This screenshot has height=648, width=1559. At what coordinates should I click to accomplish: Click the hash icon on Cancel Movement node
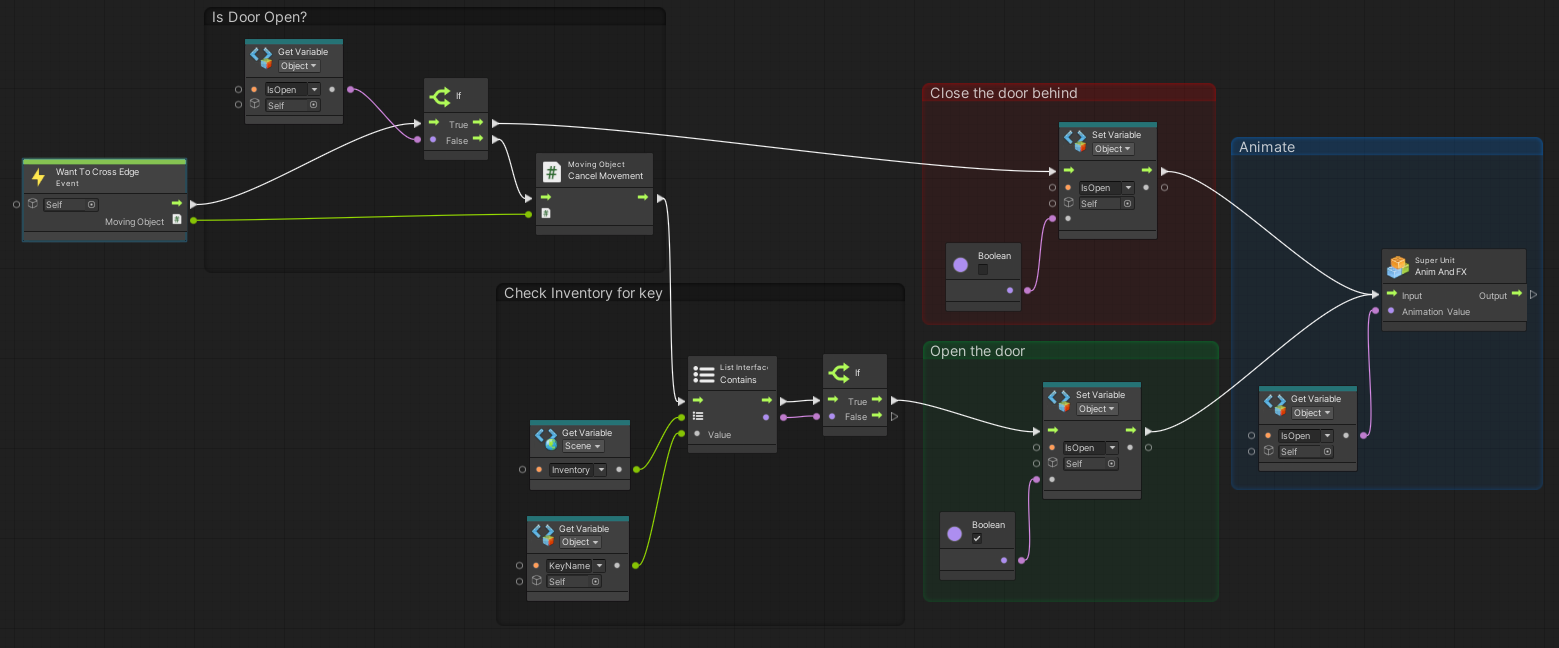click(x=551, y=171)
